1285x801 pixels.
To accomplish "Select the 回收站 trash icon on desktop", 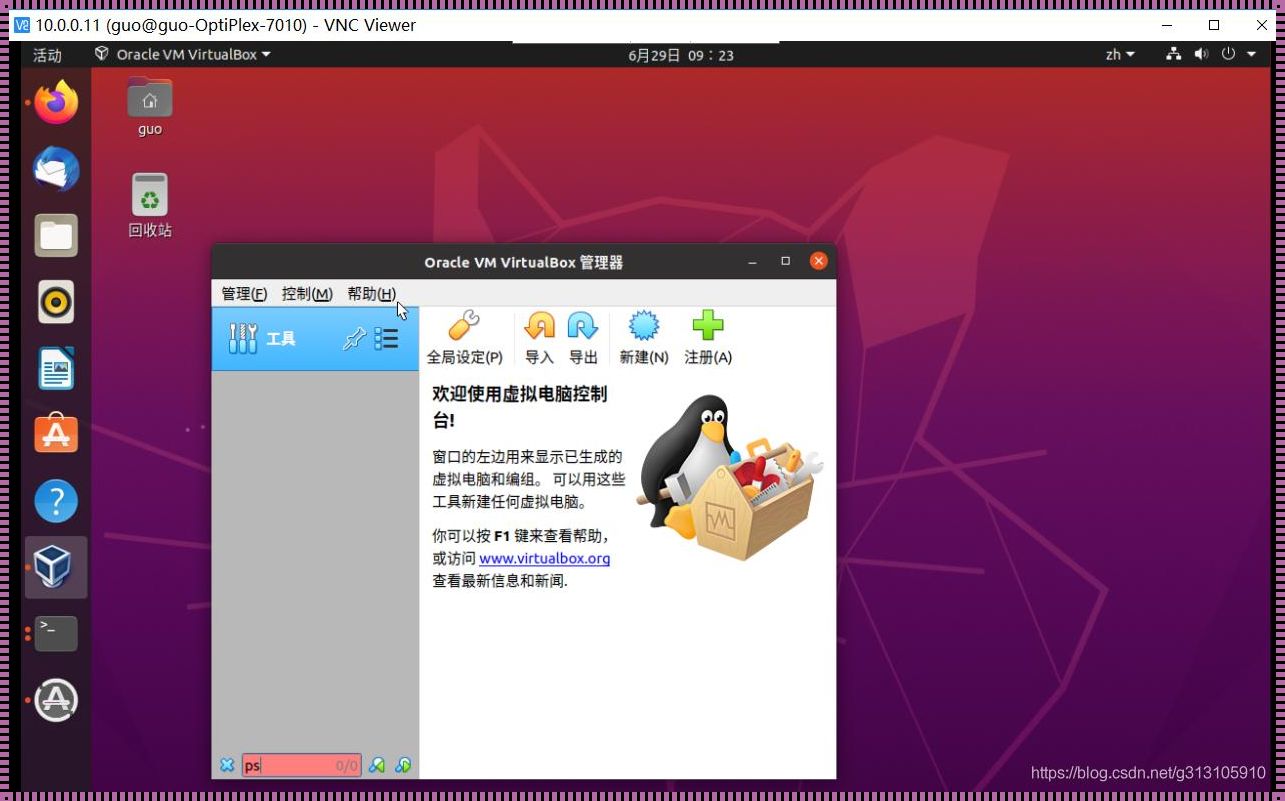I will coord(150,205).
